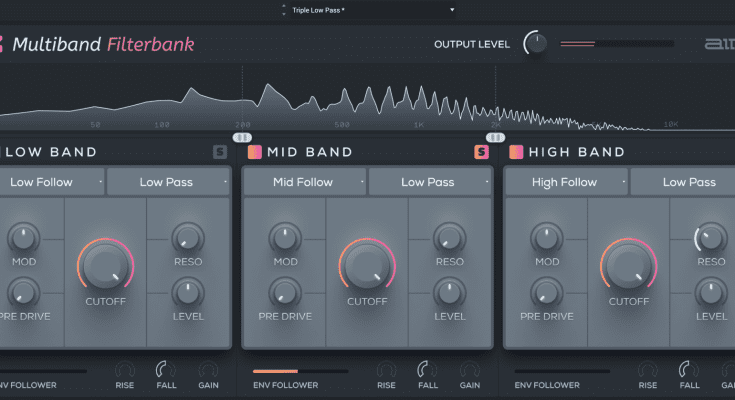The height and width of the screenshot is (400, 735).
Task: Click the High Band CUTOFF knob
Action: click(629, 267)
